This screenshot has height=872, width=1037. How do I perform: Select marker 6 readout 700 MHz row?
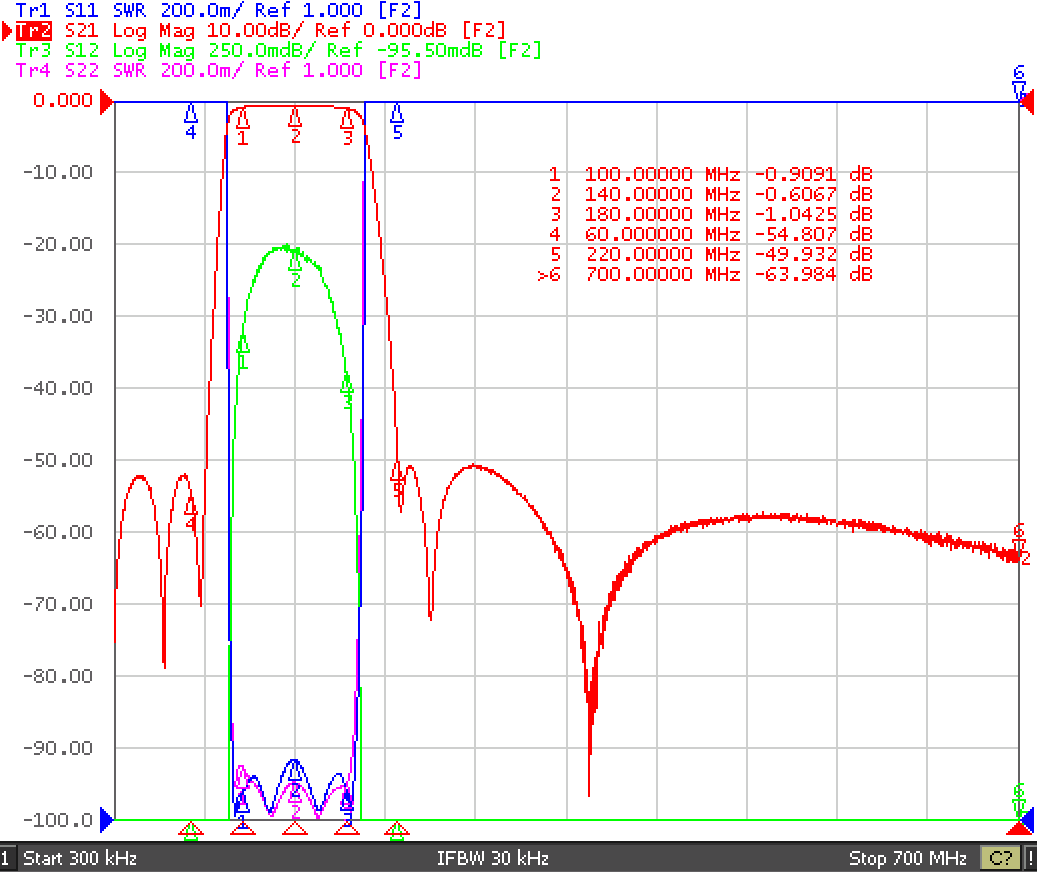tap(705, 274)
